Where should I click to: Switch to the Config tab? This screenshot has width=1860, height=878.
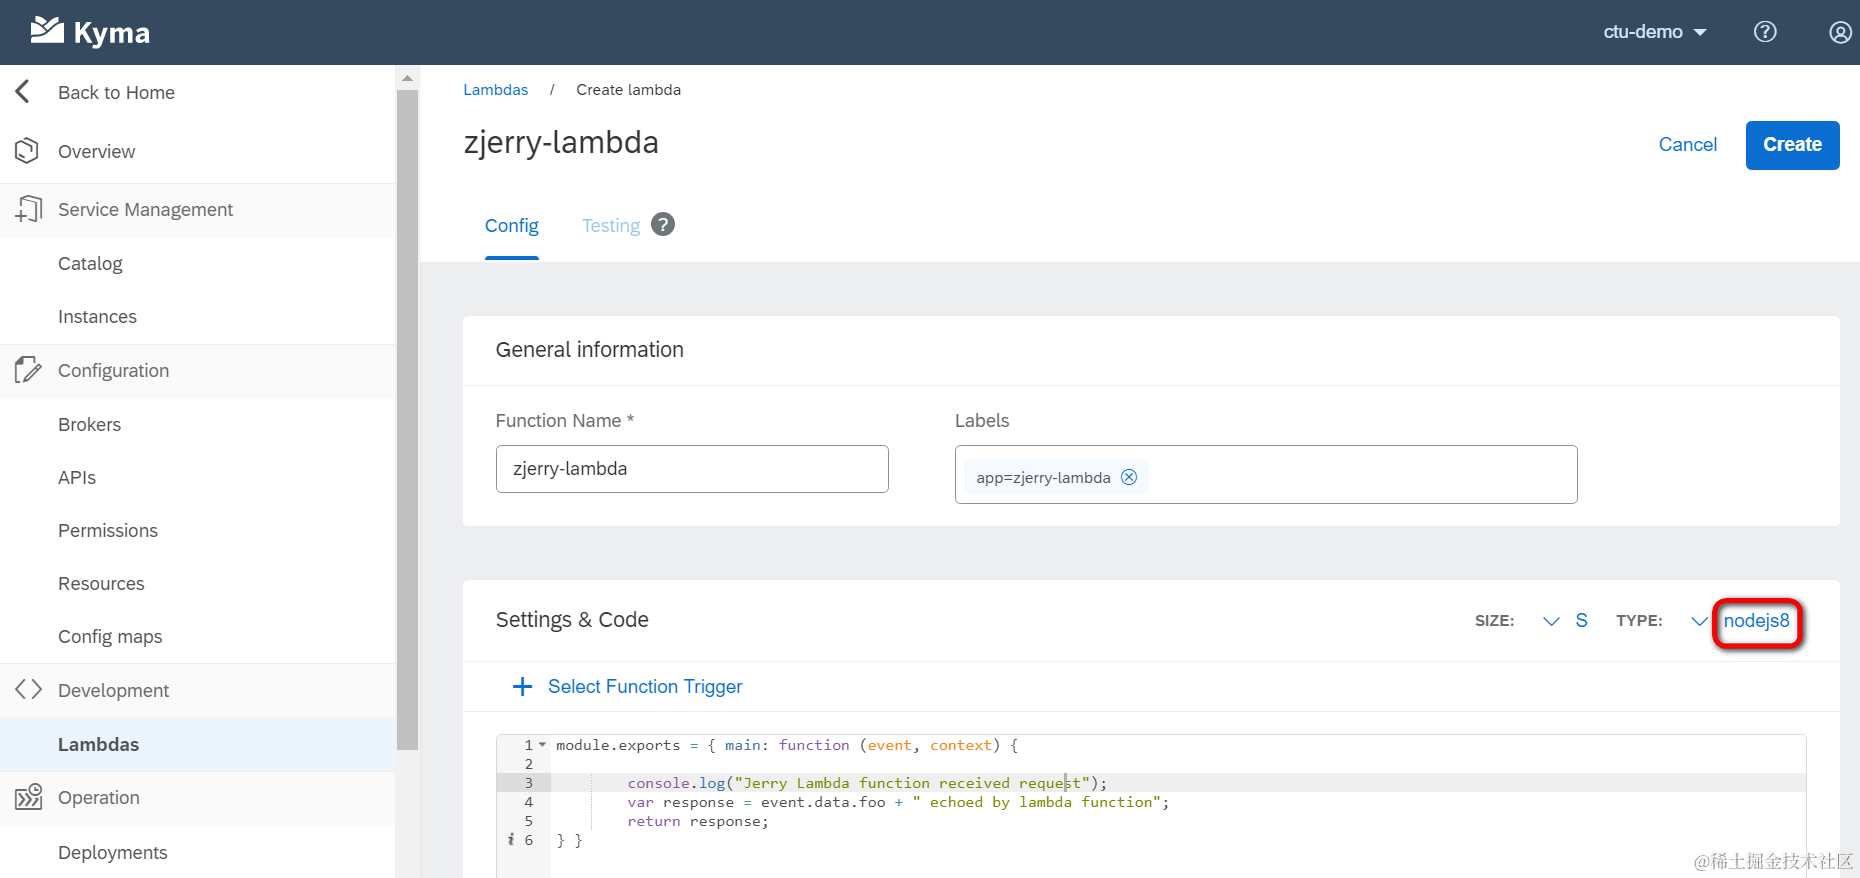511,226
